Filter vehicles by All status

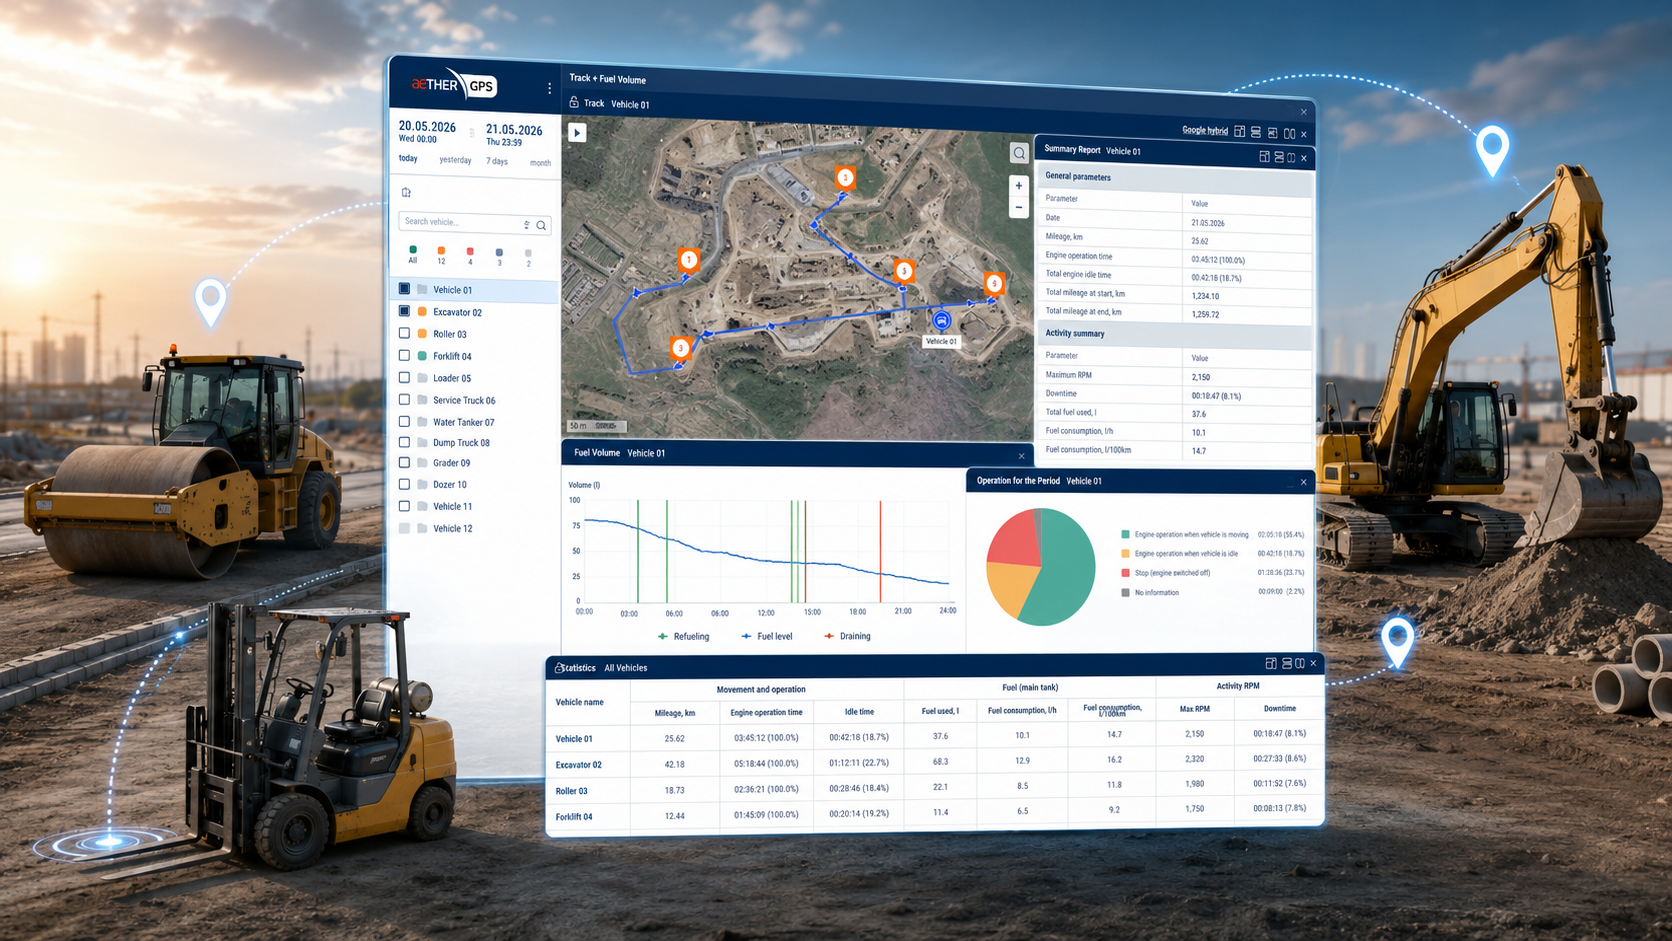[412, 254]
